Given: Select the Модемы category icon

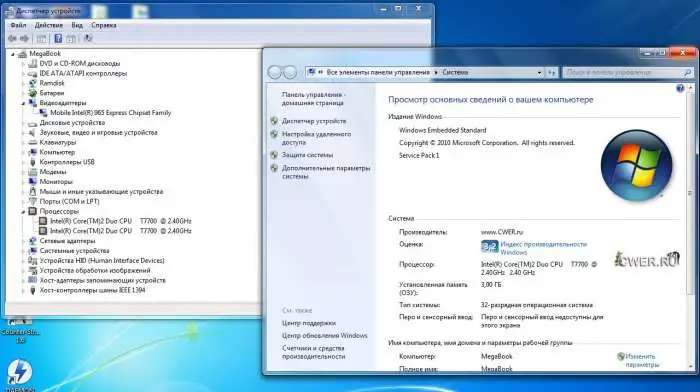Looking at the screenshot, I should tap(32, 172).
